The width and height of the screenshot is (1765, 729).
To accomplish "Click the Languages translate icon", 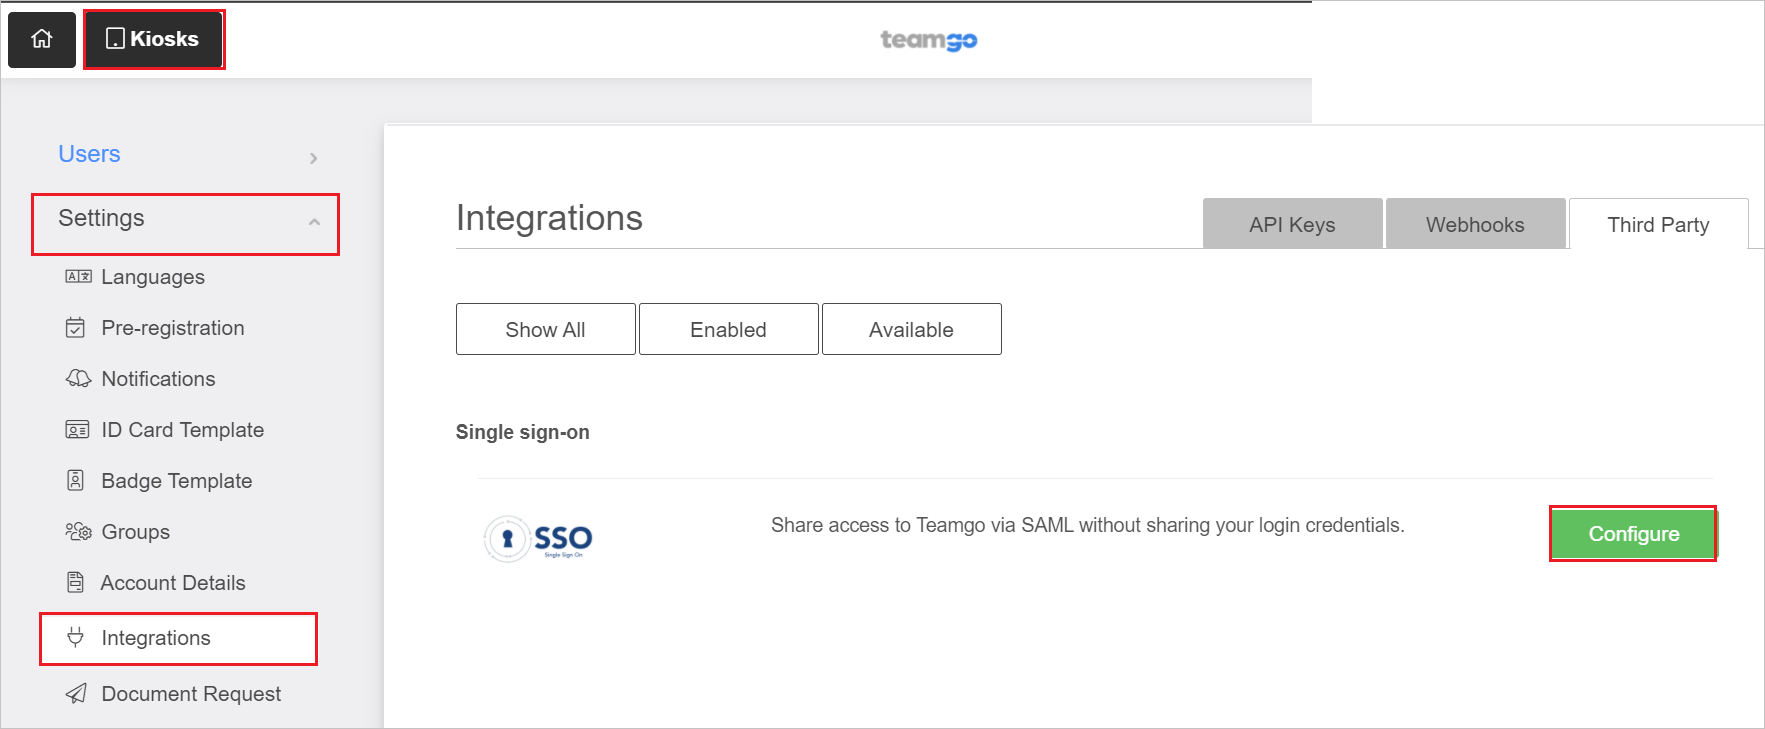I will coord(78,277).
